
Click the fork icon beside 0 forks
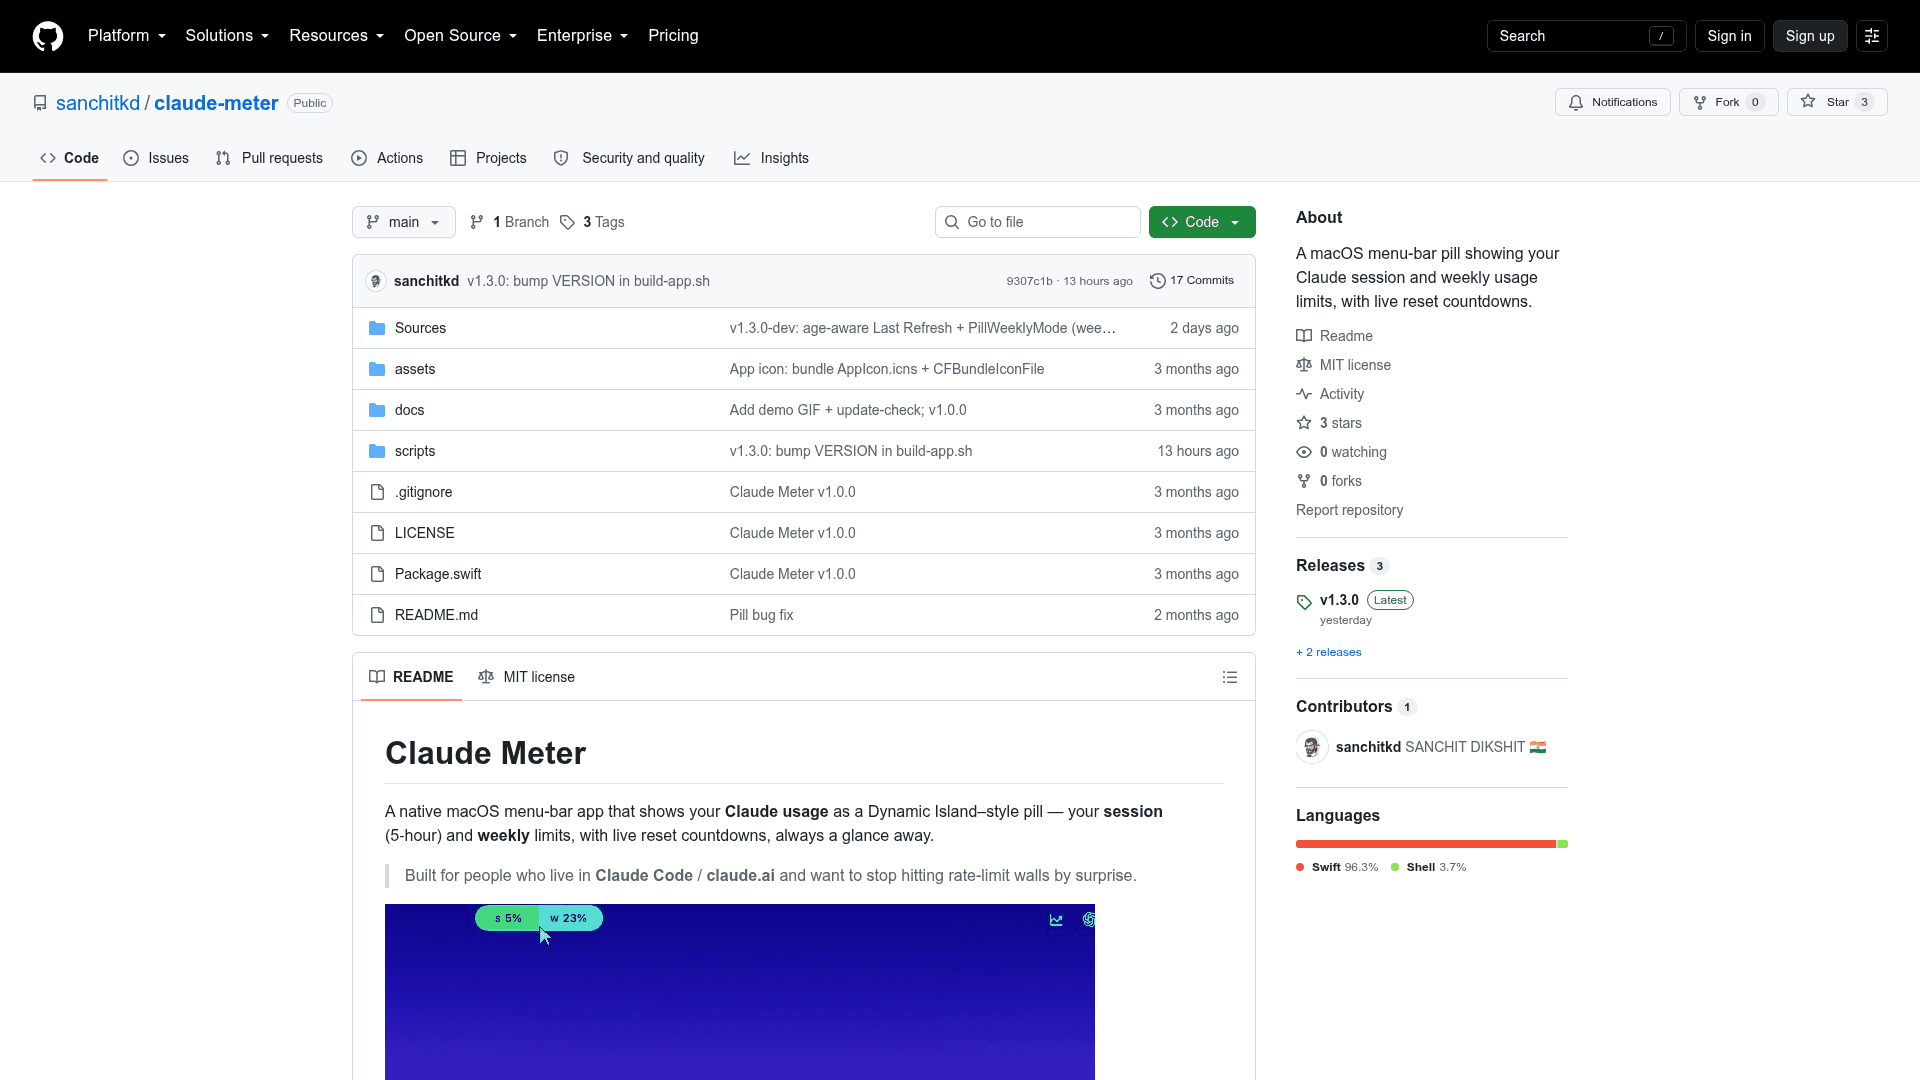click(x=1304, y=481)
